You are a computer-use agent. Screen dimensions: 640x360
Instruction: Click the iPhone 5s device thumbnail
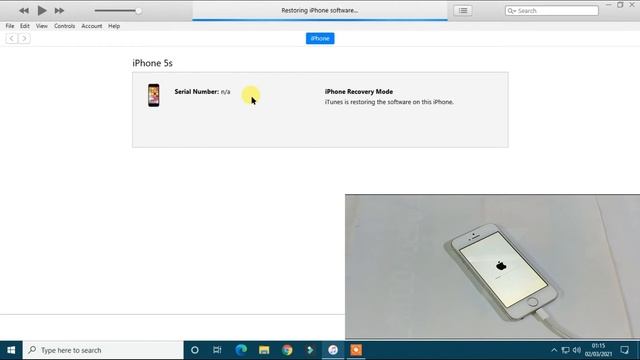pyautogui.click(x=154, y=95)
